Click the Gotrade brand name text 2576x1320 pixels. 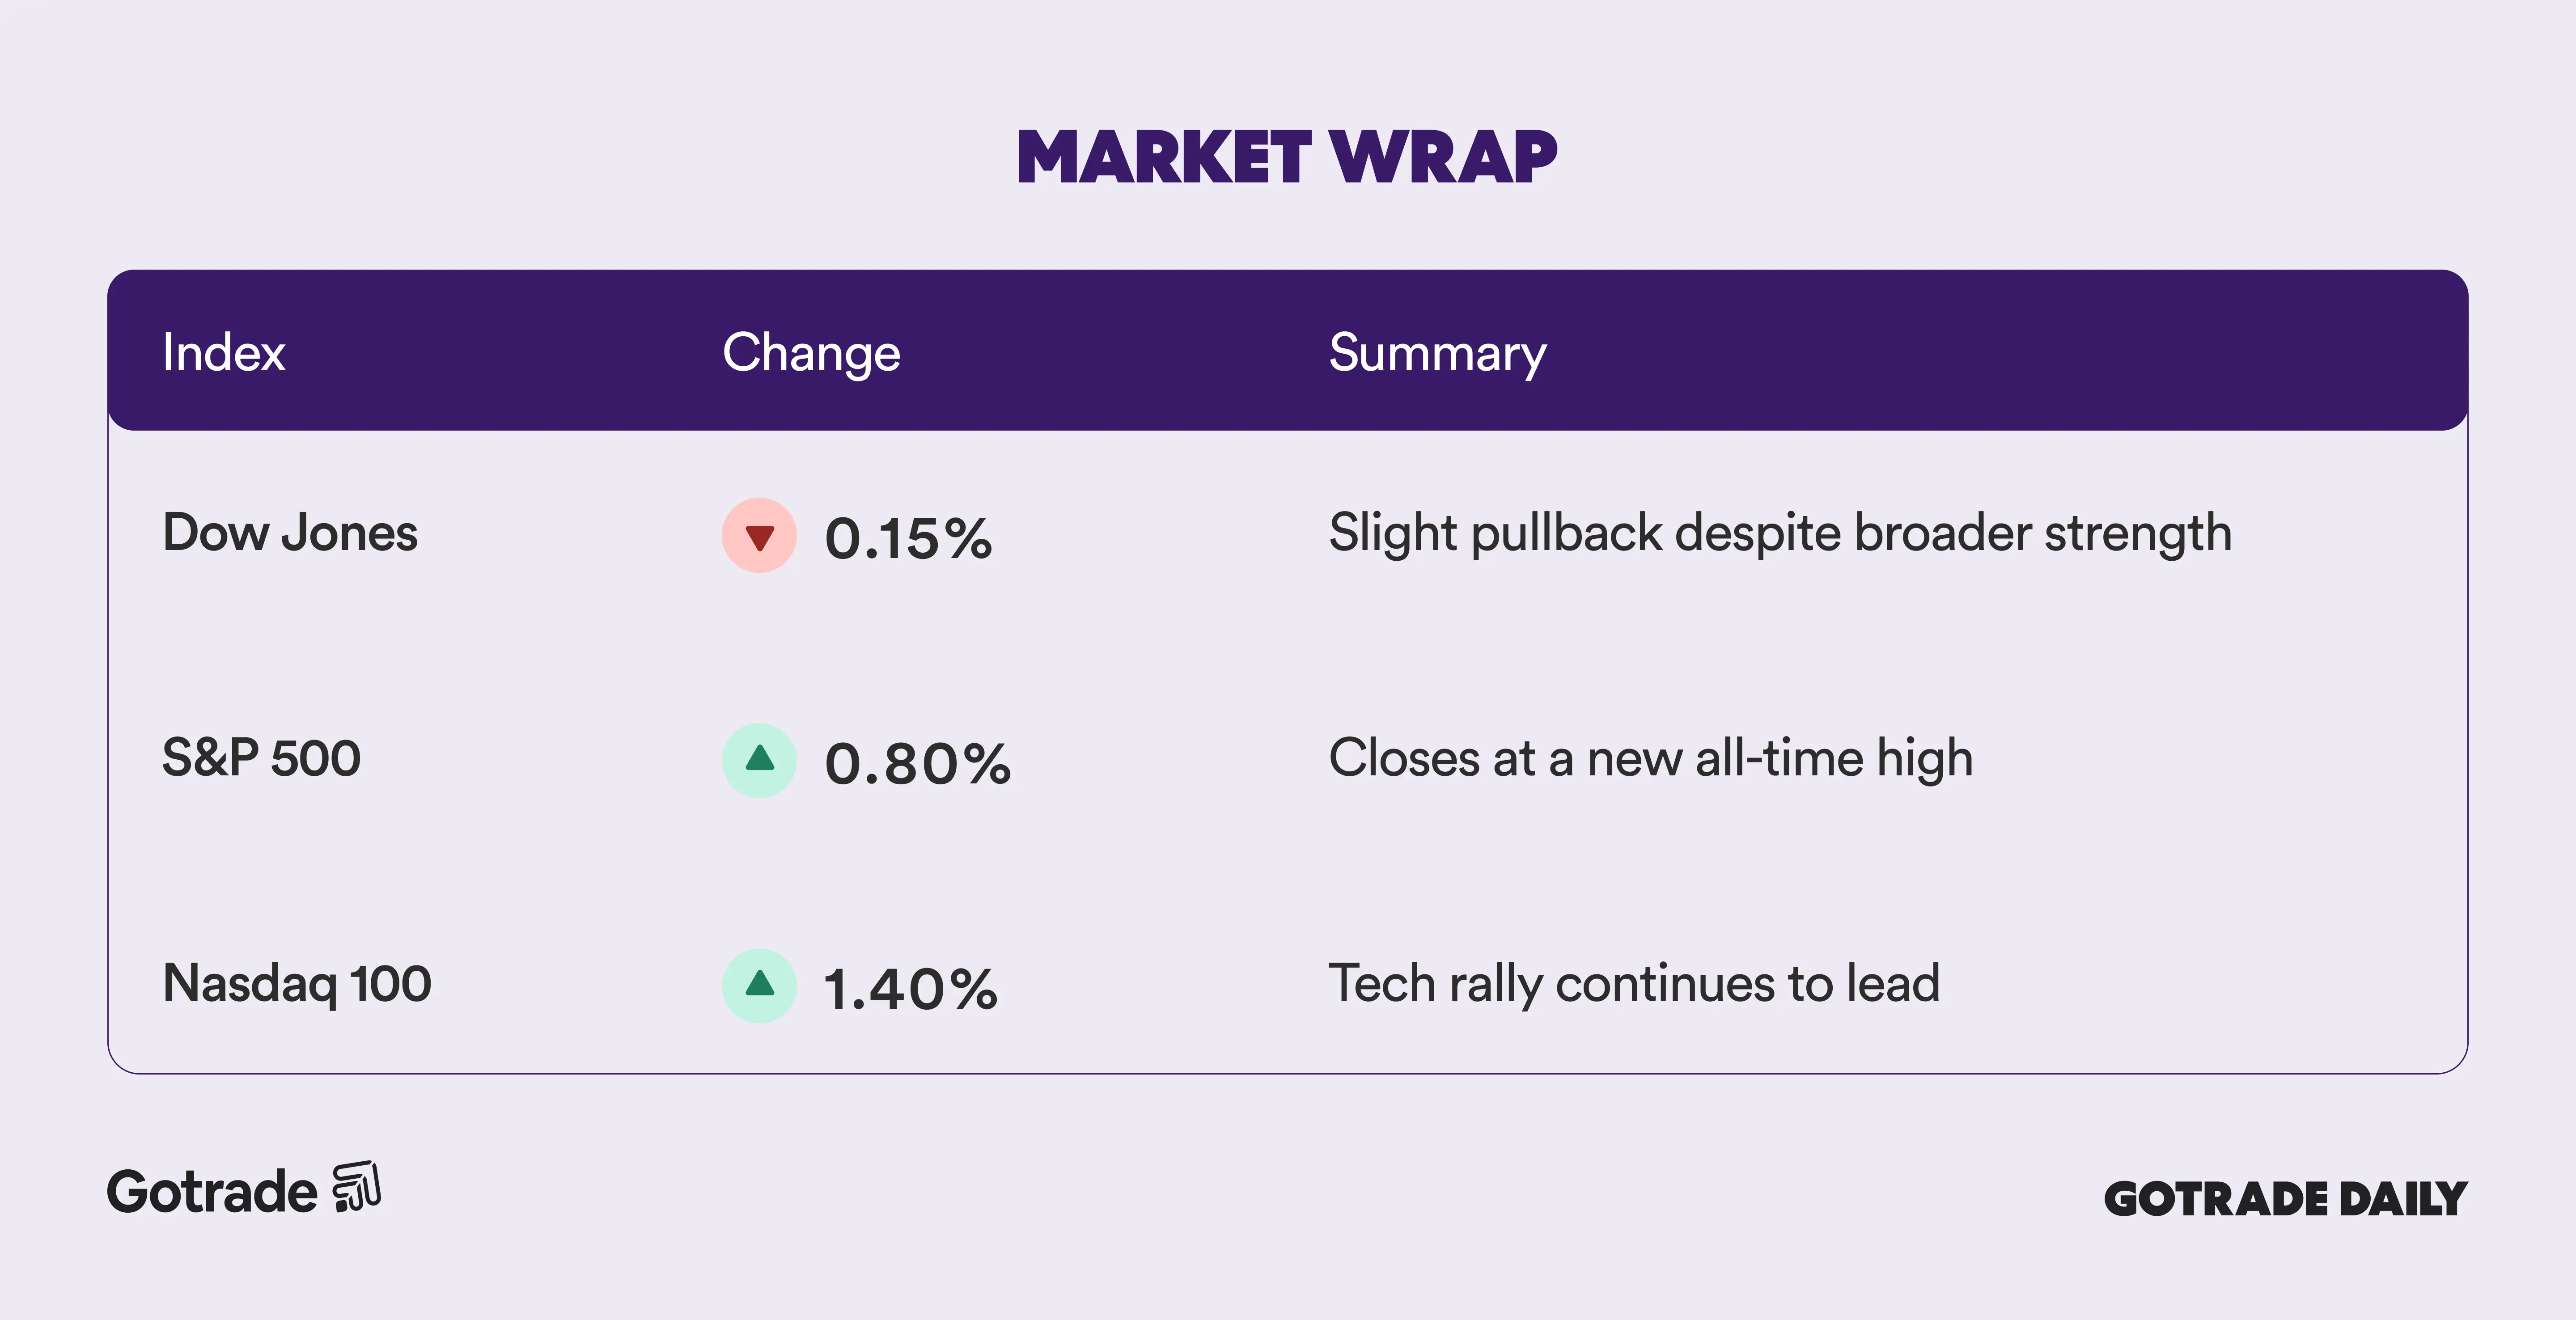click(212, 1192)
